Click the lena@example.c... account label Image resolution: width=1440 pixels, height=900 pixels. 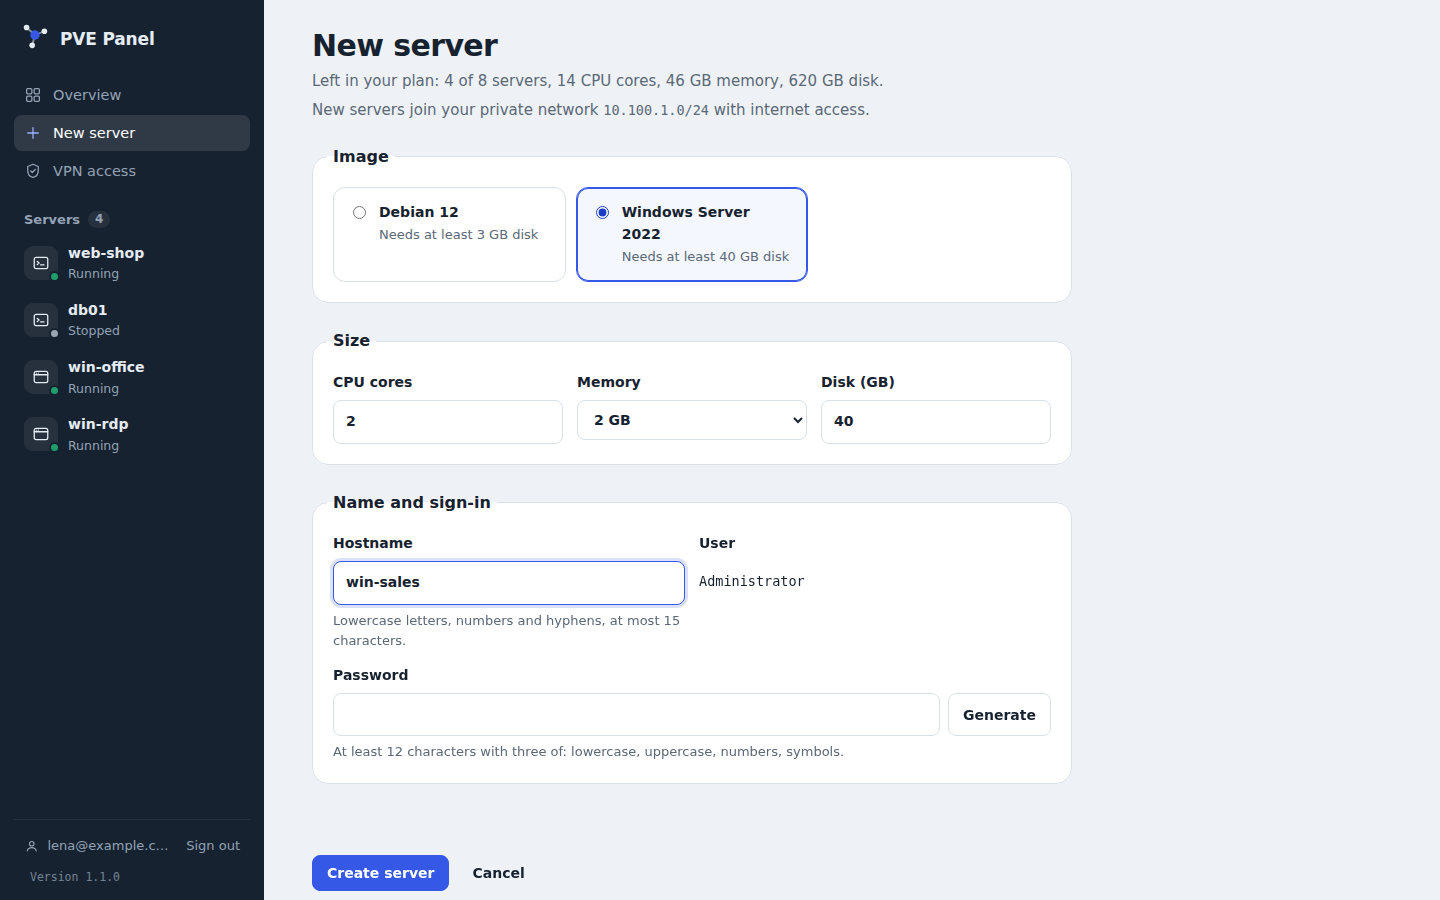tap(108, 846)
